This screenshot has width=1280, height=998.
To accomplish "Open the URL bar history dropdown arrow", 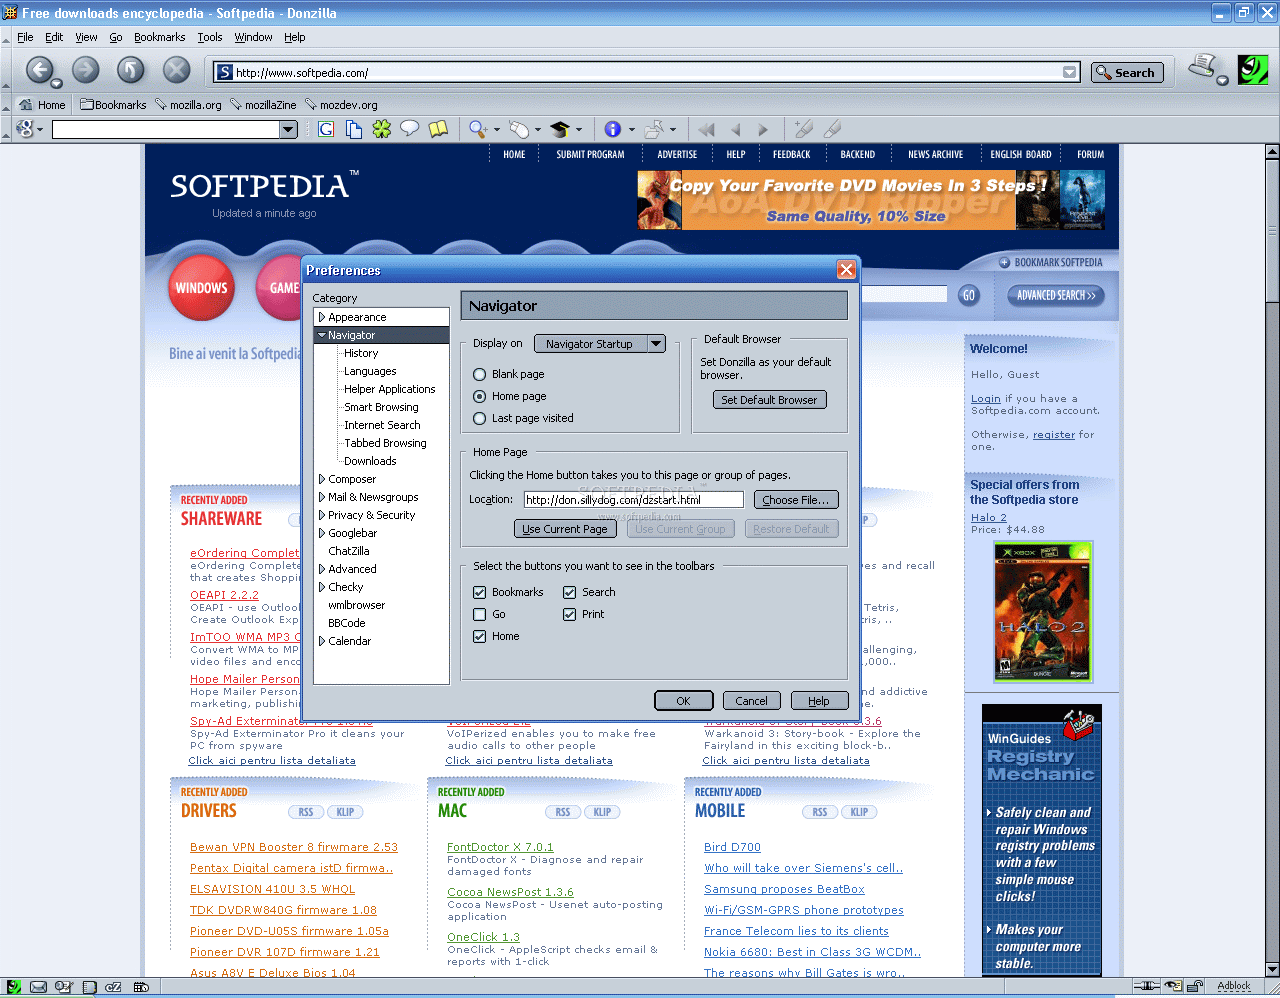I will pyautogui.click(x=1069, y=72).
